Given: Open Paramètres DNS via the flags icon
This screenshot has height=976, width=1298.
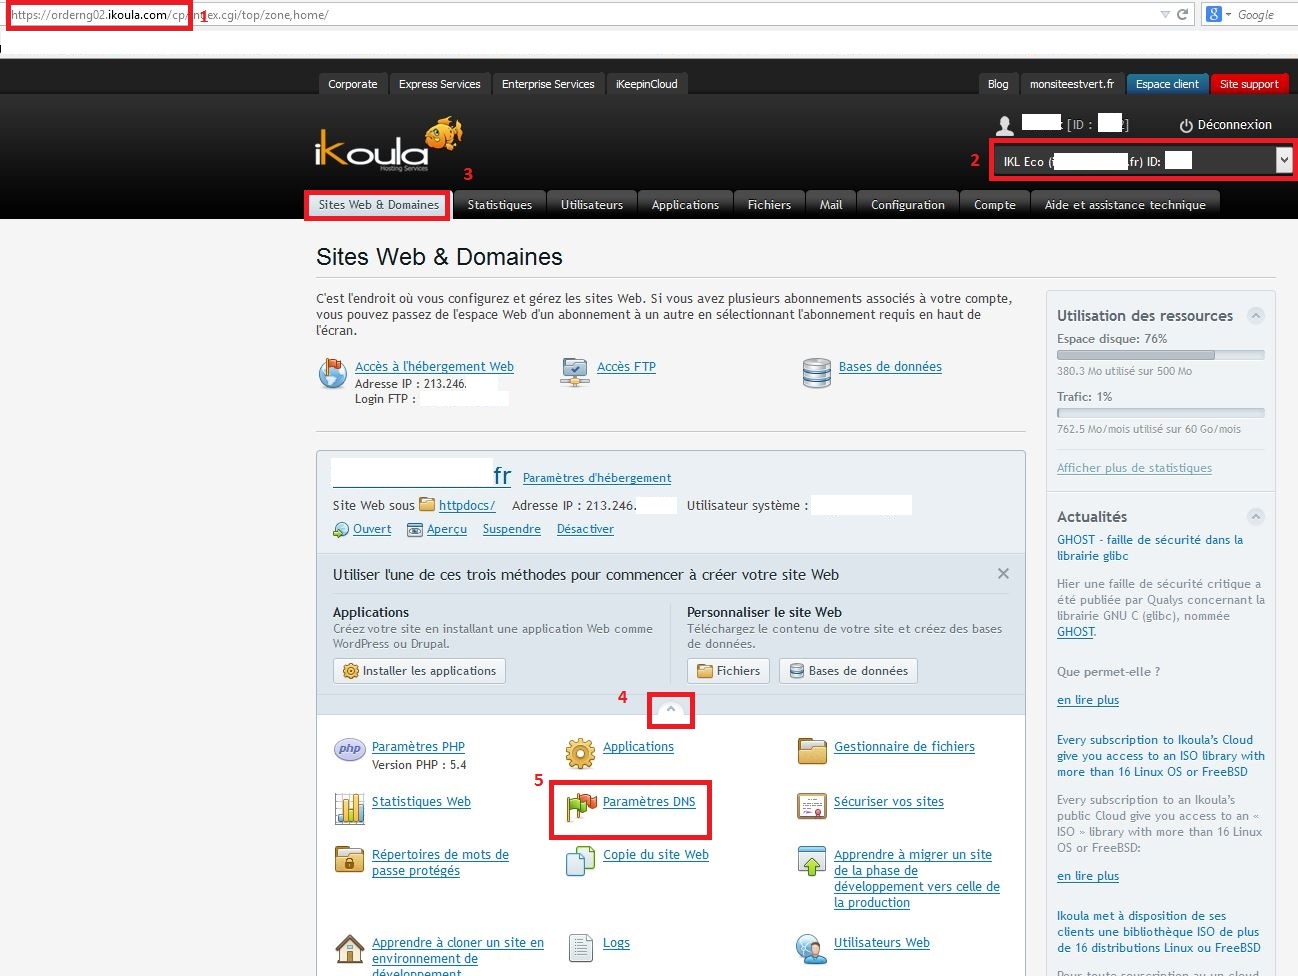Looking at the screenshot, I should pos(579,804).
